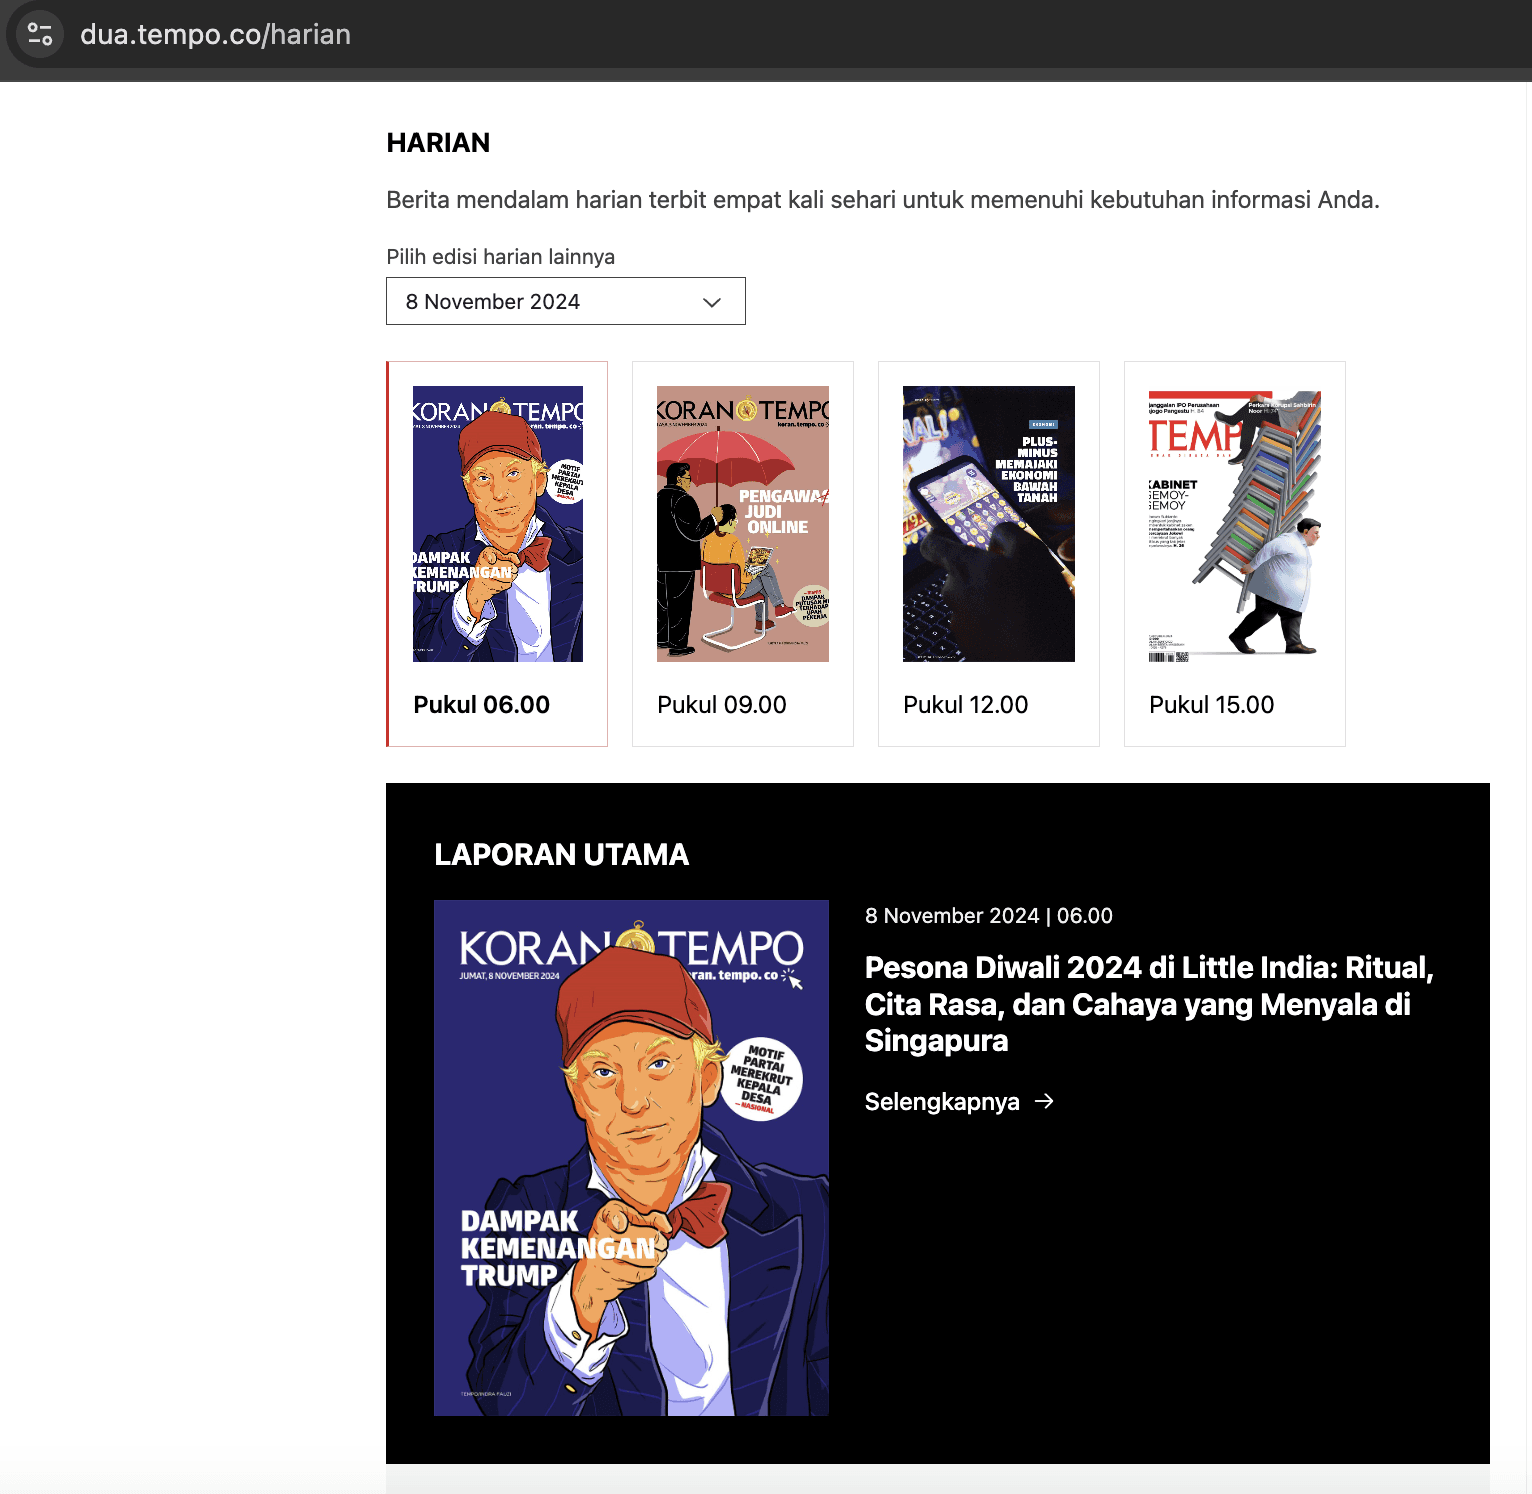Image resolution: width=1532 pixels, height=1494 pixels.
Task: Open the Kabinet Gemoy cover thumbnail
Action: tap(1235, 524)
